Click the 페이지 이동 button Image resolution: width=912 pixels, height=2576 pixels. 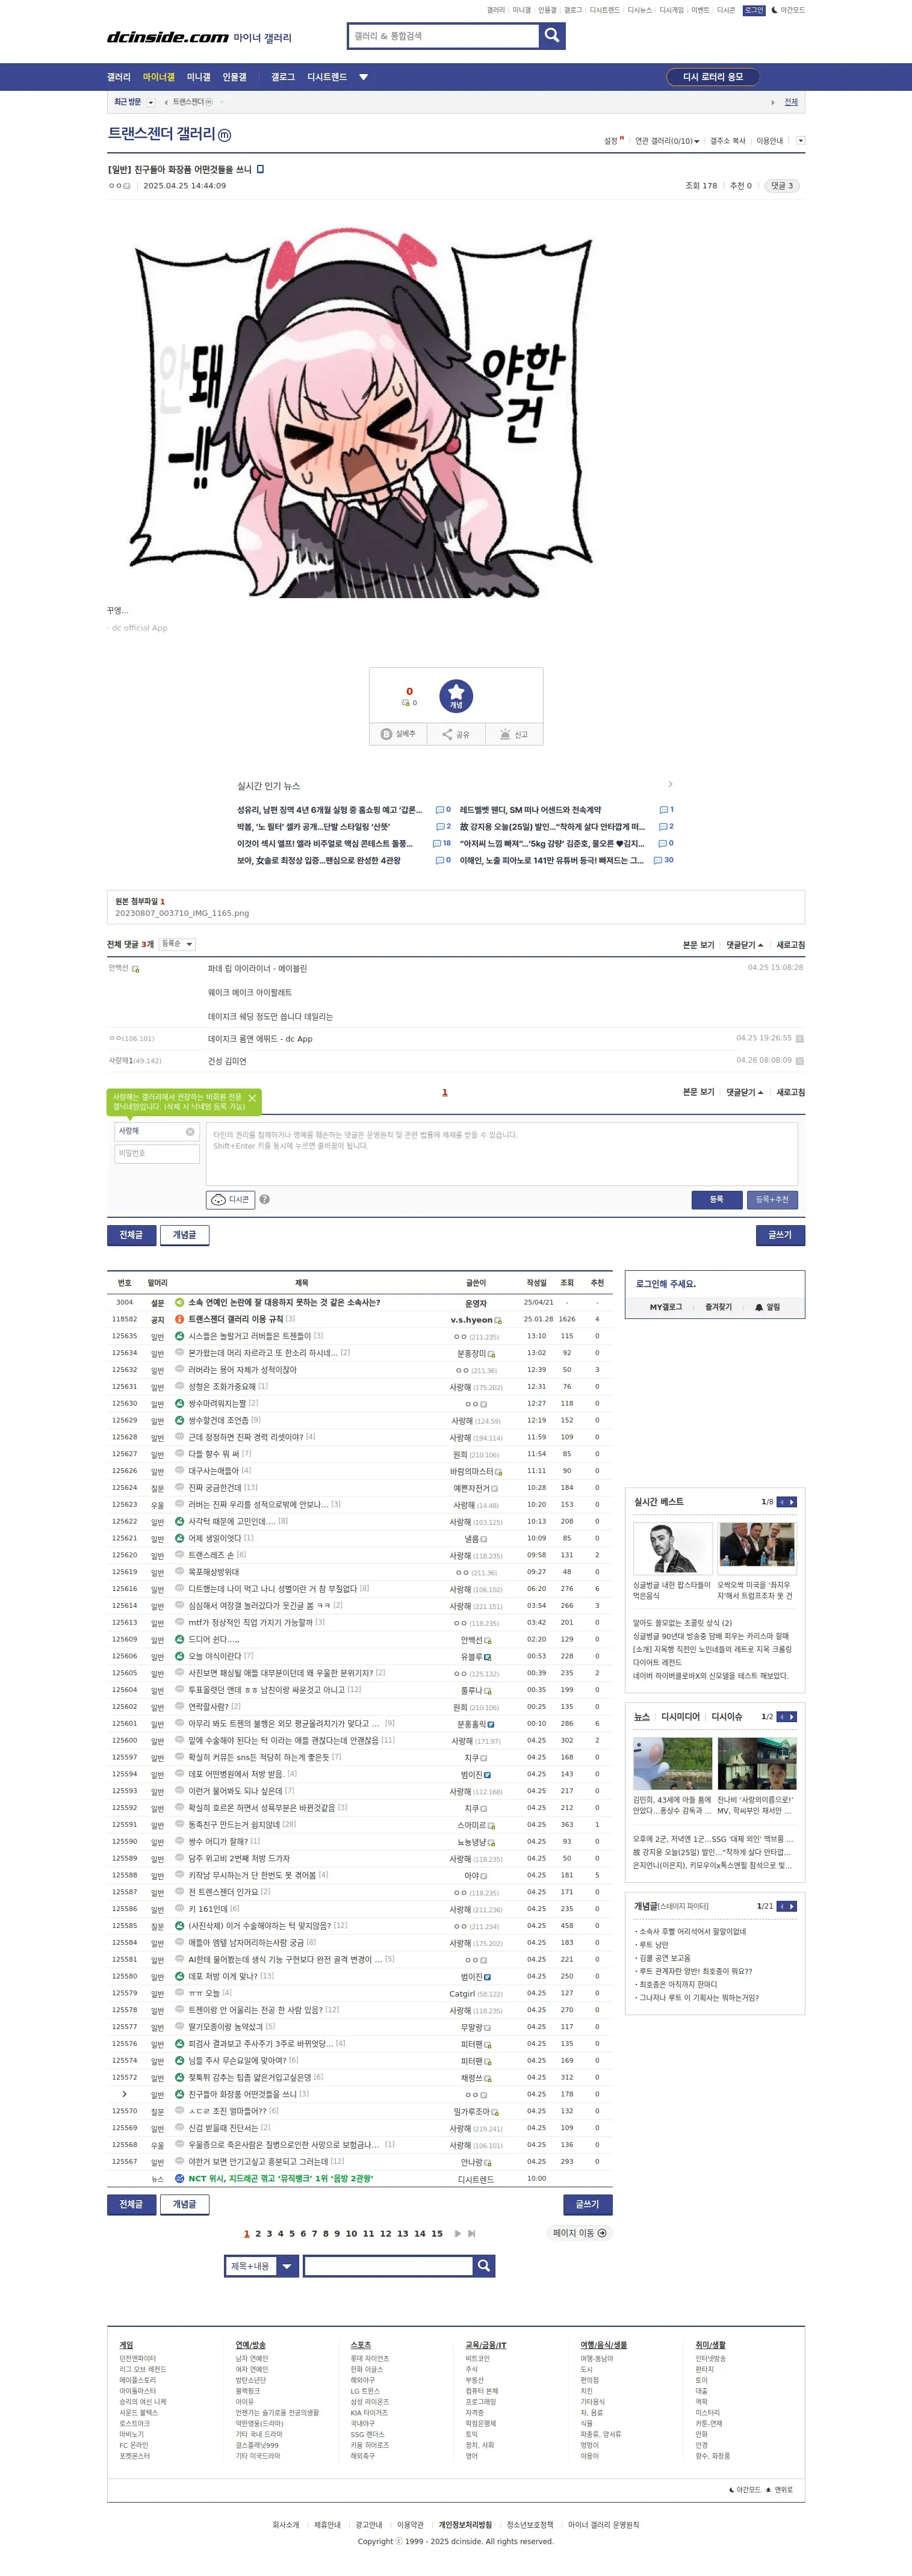tap(580, 2233)
